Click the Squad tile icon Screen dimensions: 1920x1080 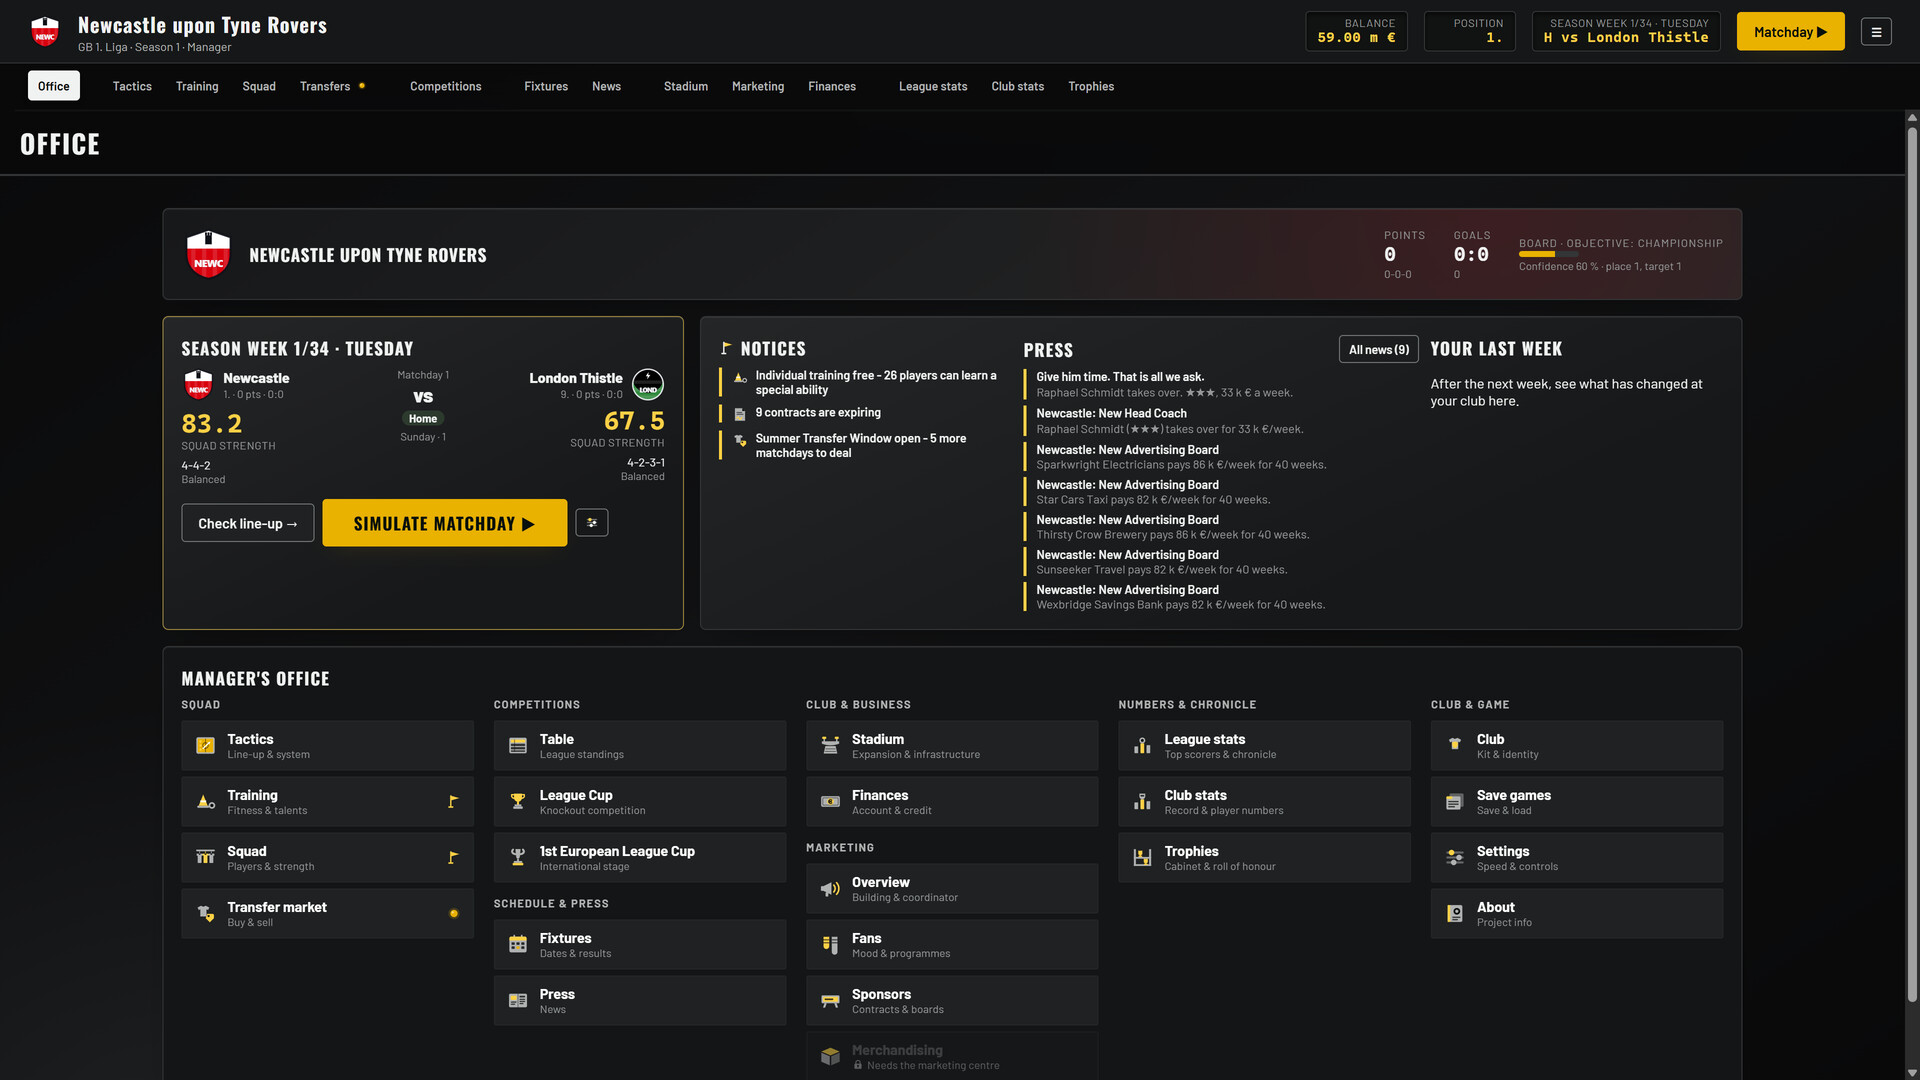click(206, 858)
